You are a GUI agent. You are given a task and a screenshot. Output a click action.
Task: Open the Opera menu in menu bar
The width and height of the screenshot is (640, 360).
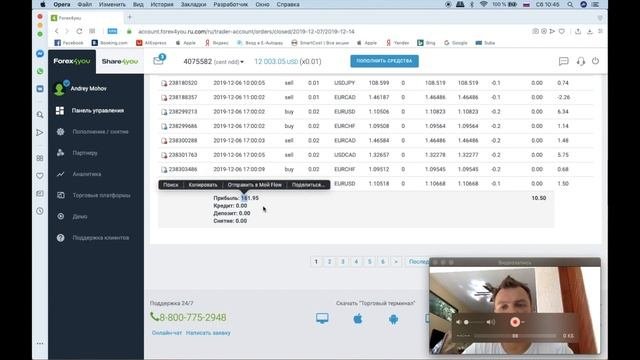pyautogui.click(x=62, y=4)
